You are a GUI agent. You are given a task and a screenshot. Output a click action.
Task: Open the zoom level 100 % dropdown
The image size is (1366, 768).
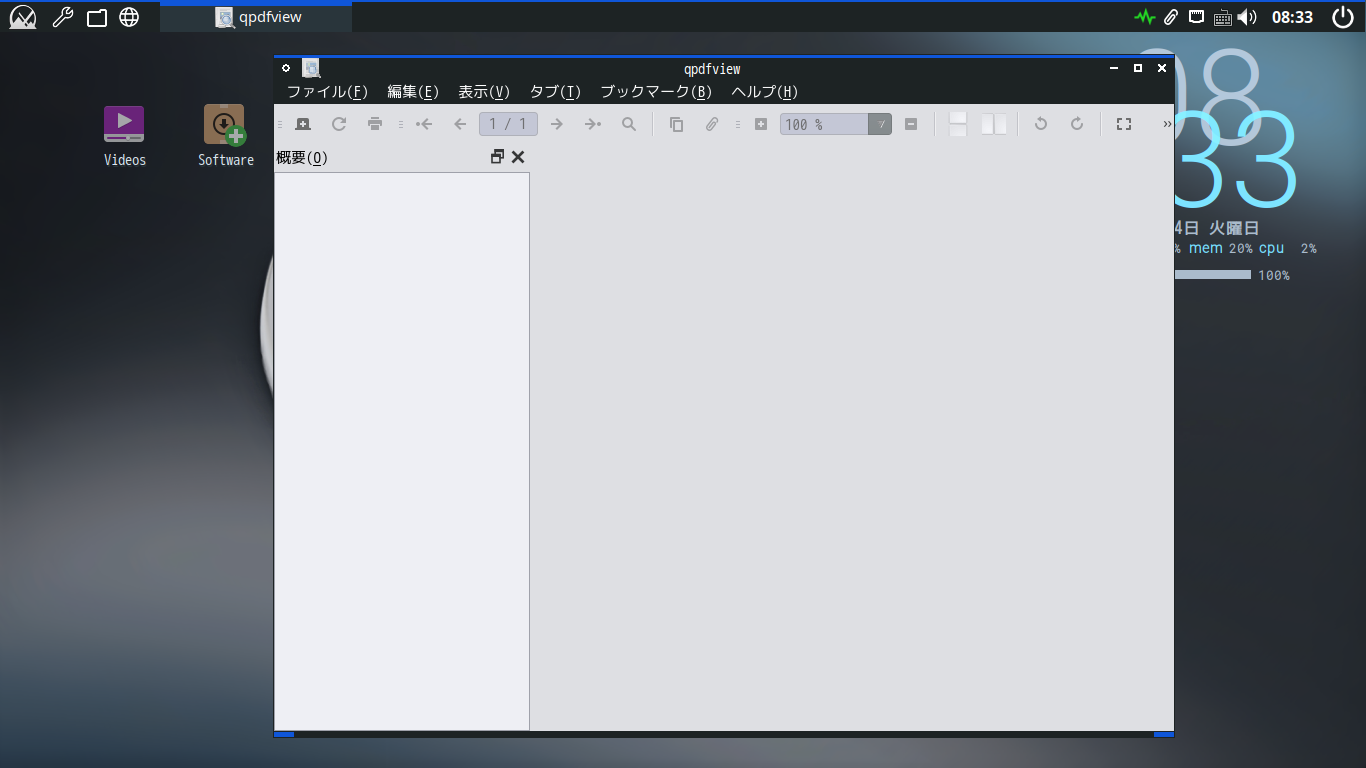(x=880, y=124)
